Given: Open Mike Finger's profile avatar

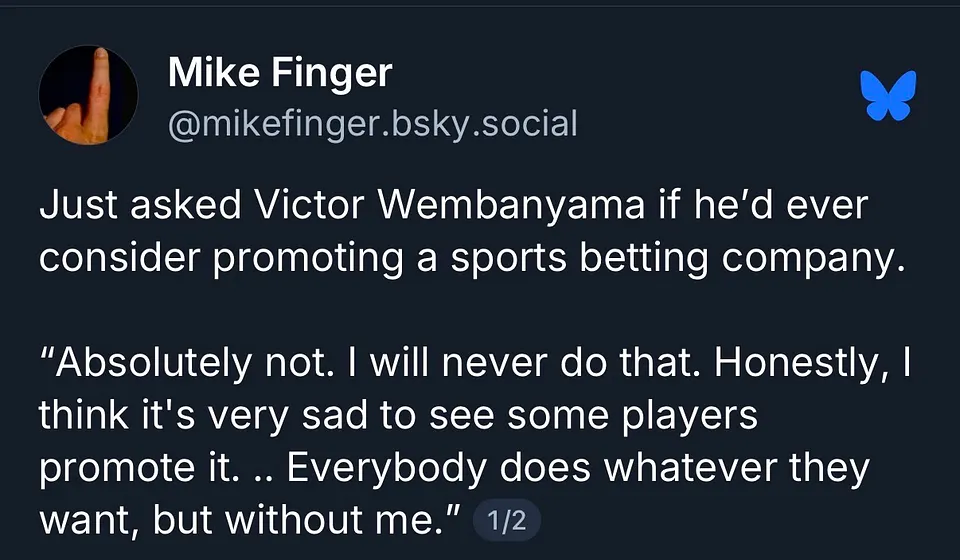Looking at the screenshot, I should (88, 95).
